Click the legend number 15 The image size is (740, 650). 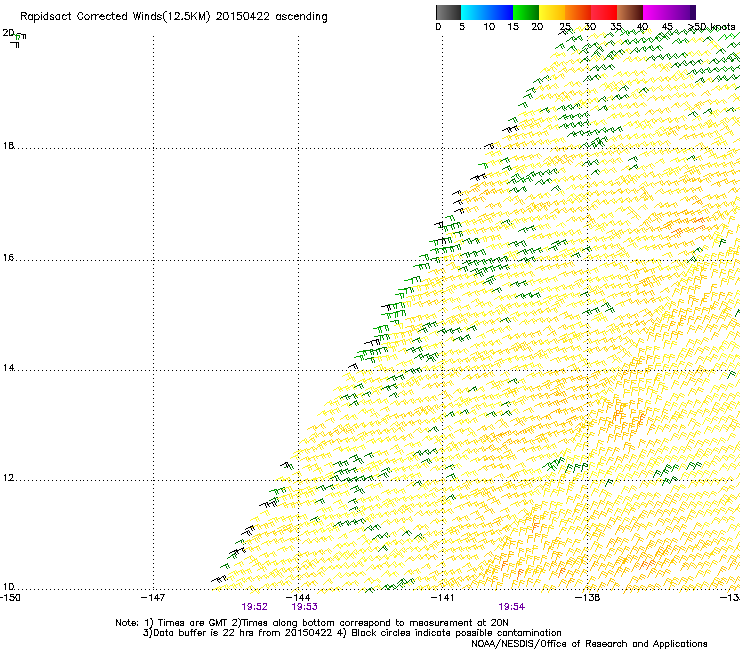513,27
